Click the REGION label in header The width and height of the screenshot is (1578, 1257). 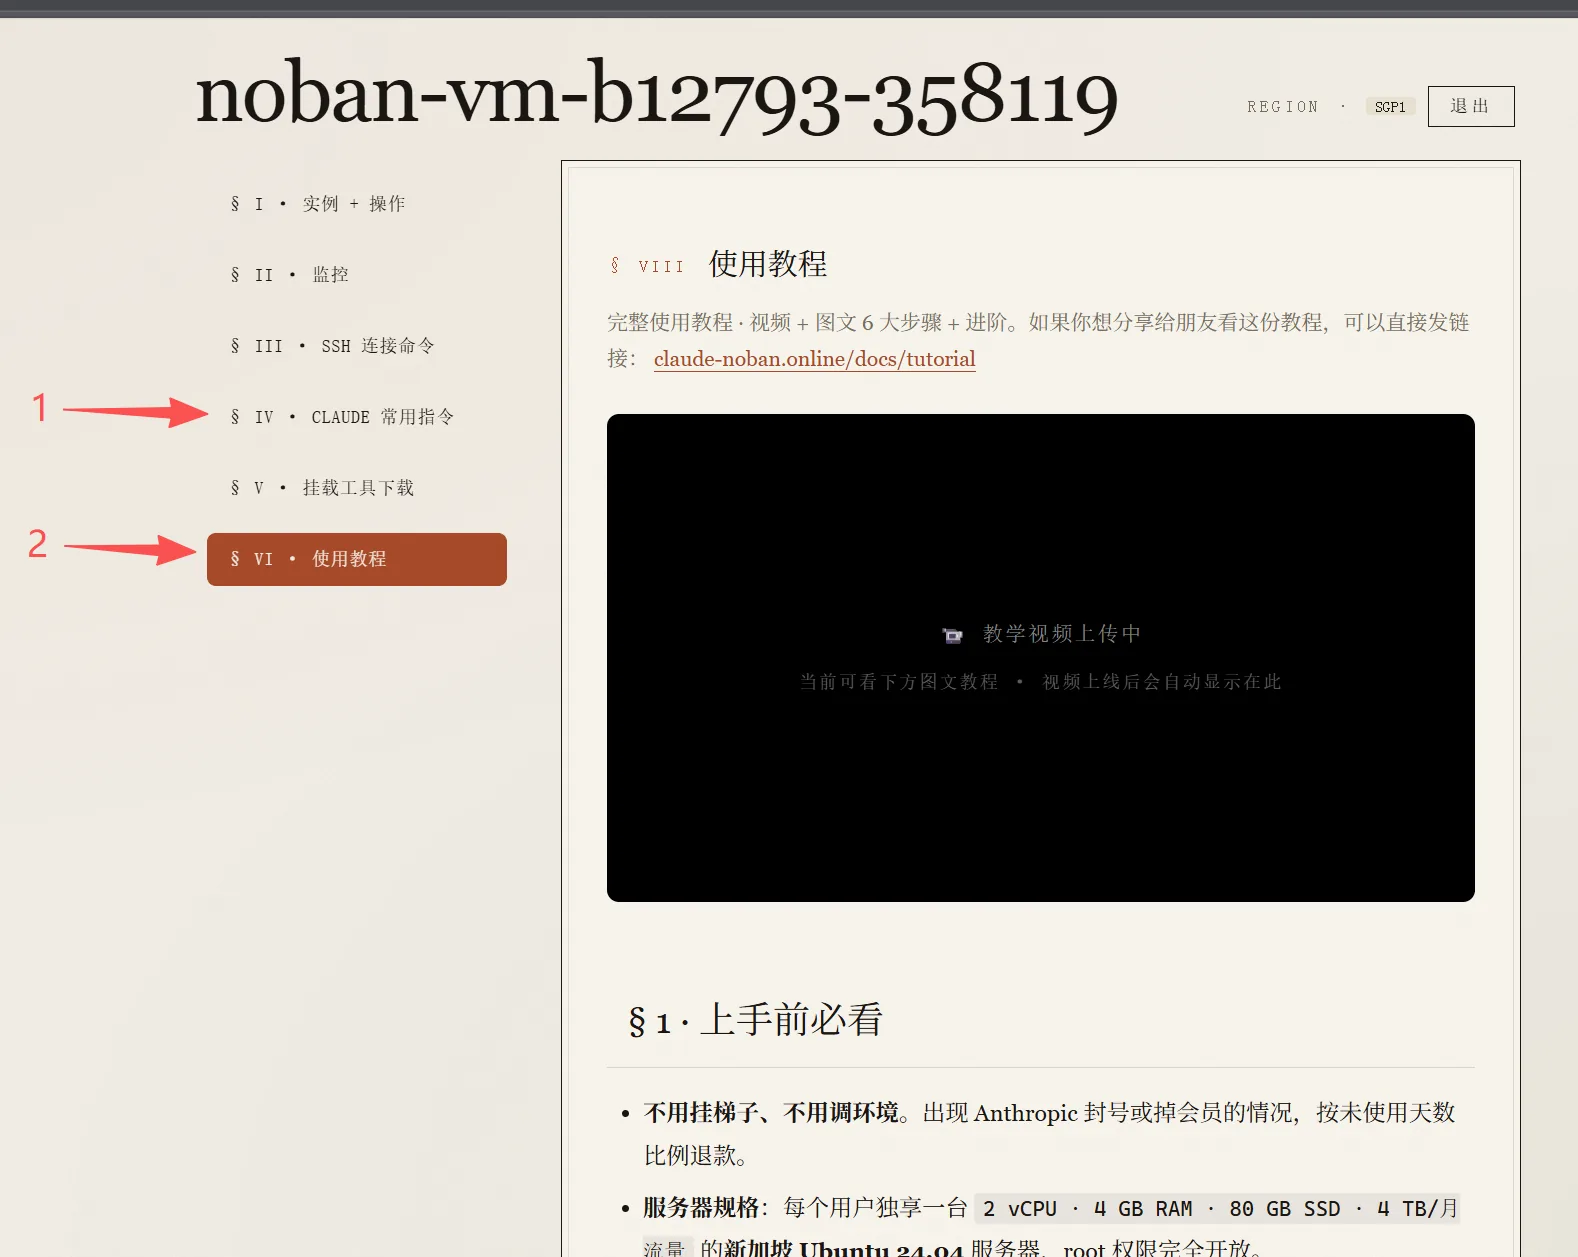tap(1282, 107)
